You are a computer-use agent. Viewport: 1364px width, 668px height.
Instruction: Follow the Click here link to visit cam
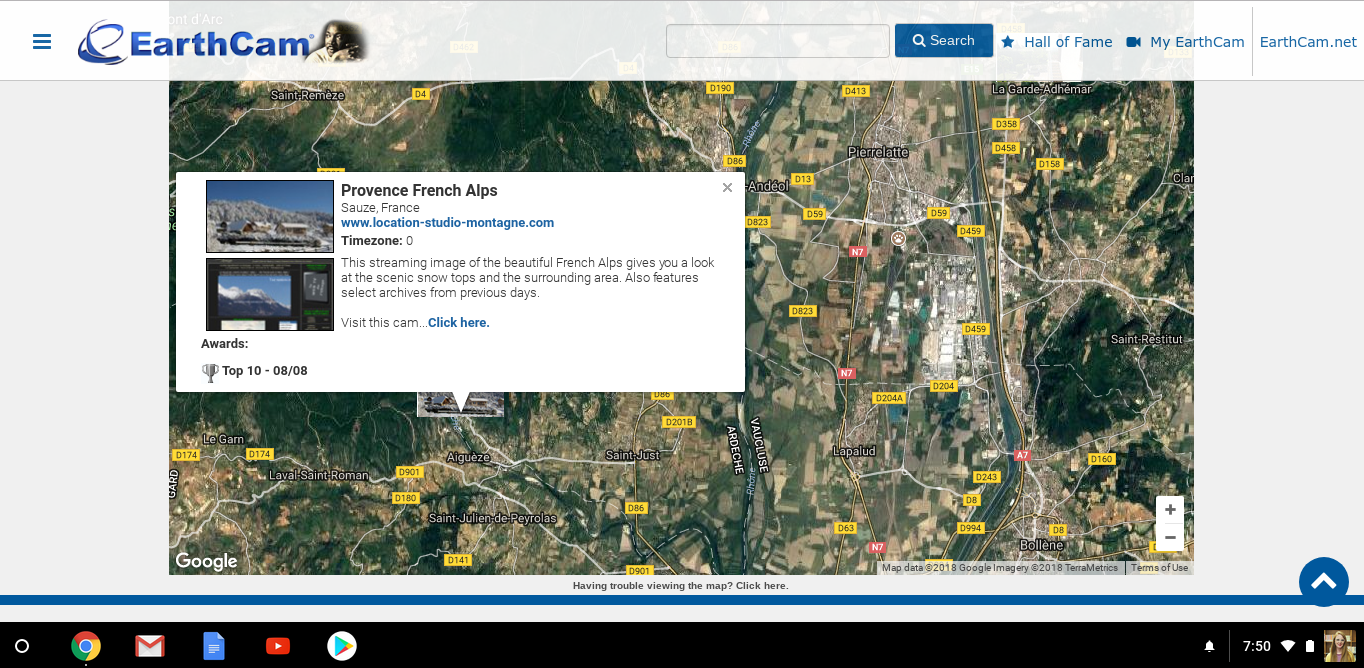coord(458,322)
